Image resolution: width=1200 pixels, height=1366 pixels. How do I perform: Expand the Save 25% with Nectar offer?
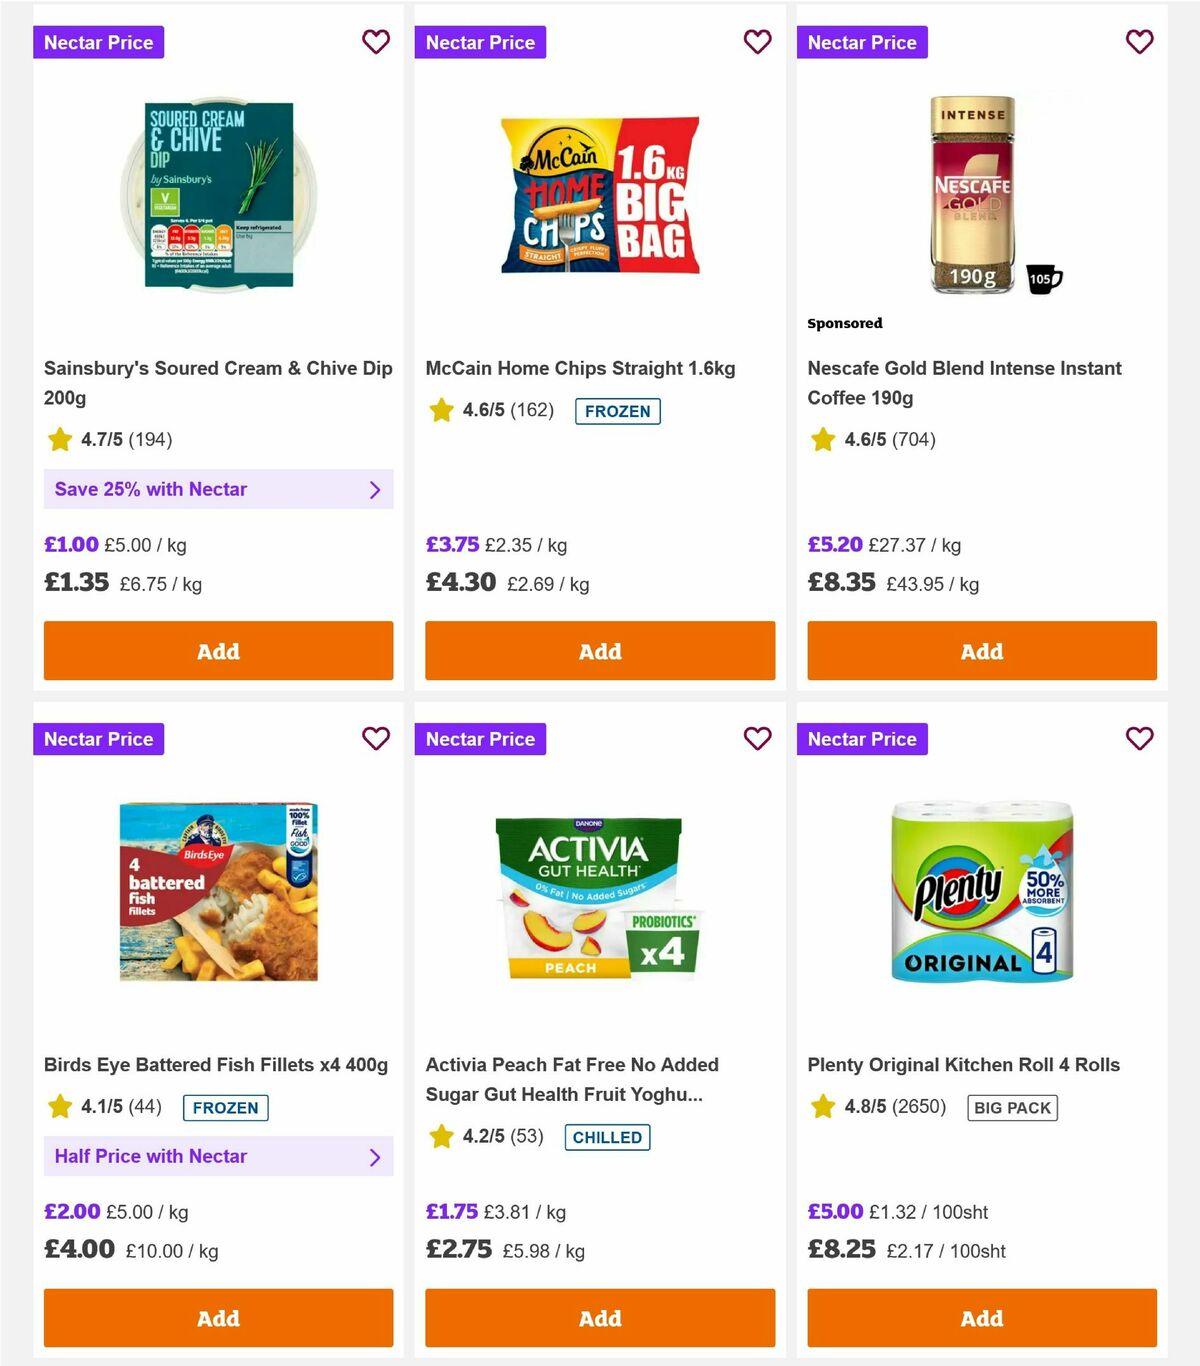(218, 489)
